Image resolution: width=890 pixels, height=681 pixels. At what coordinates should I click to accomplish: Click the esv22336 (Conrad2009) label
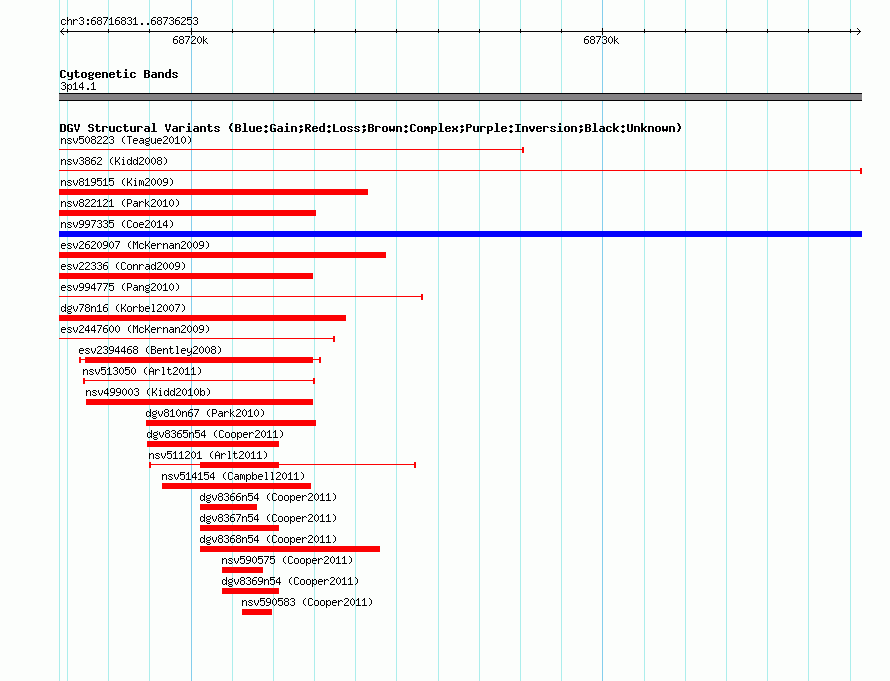point(123,266)
